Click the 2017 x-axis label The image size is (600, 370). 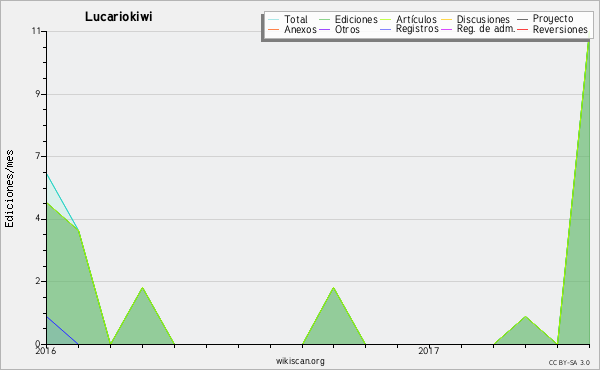pos(429,350)
